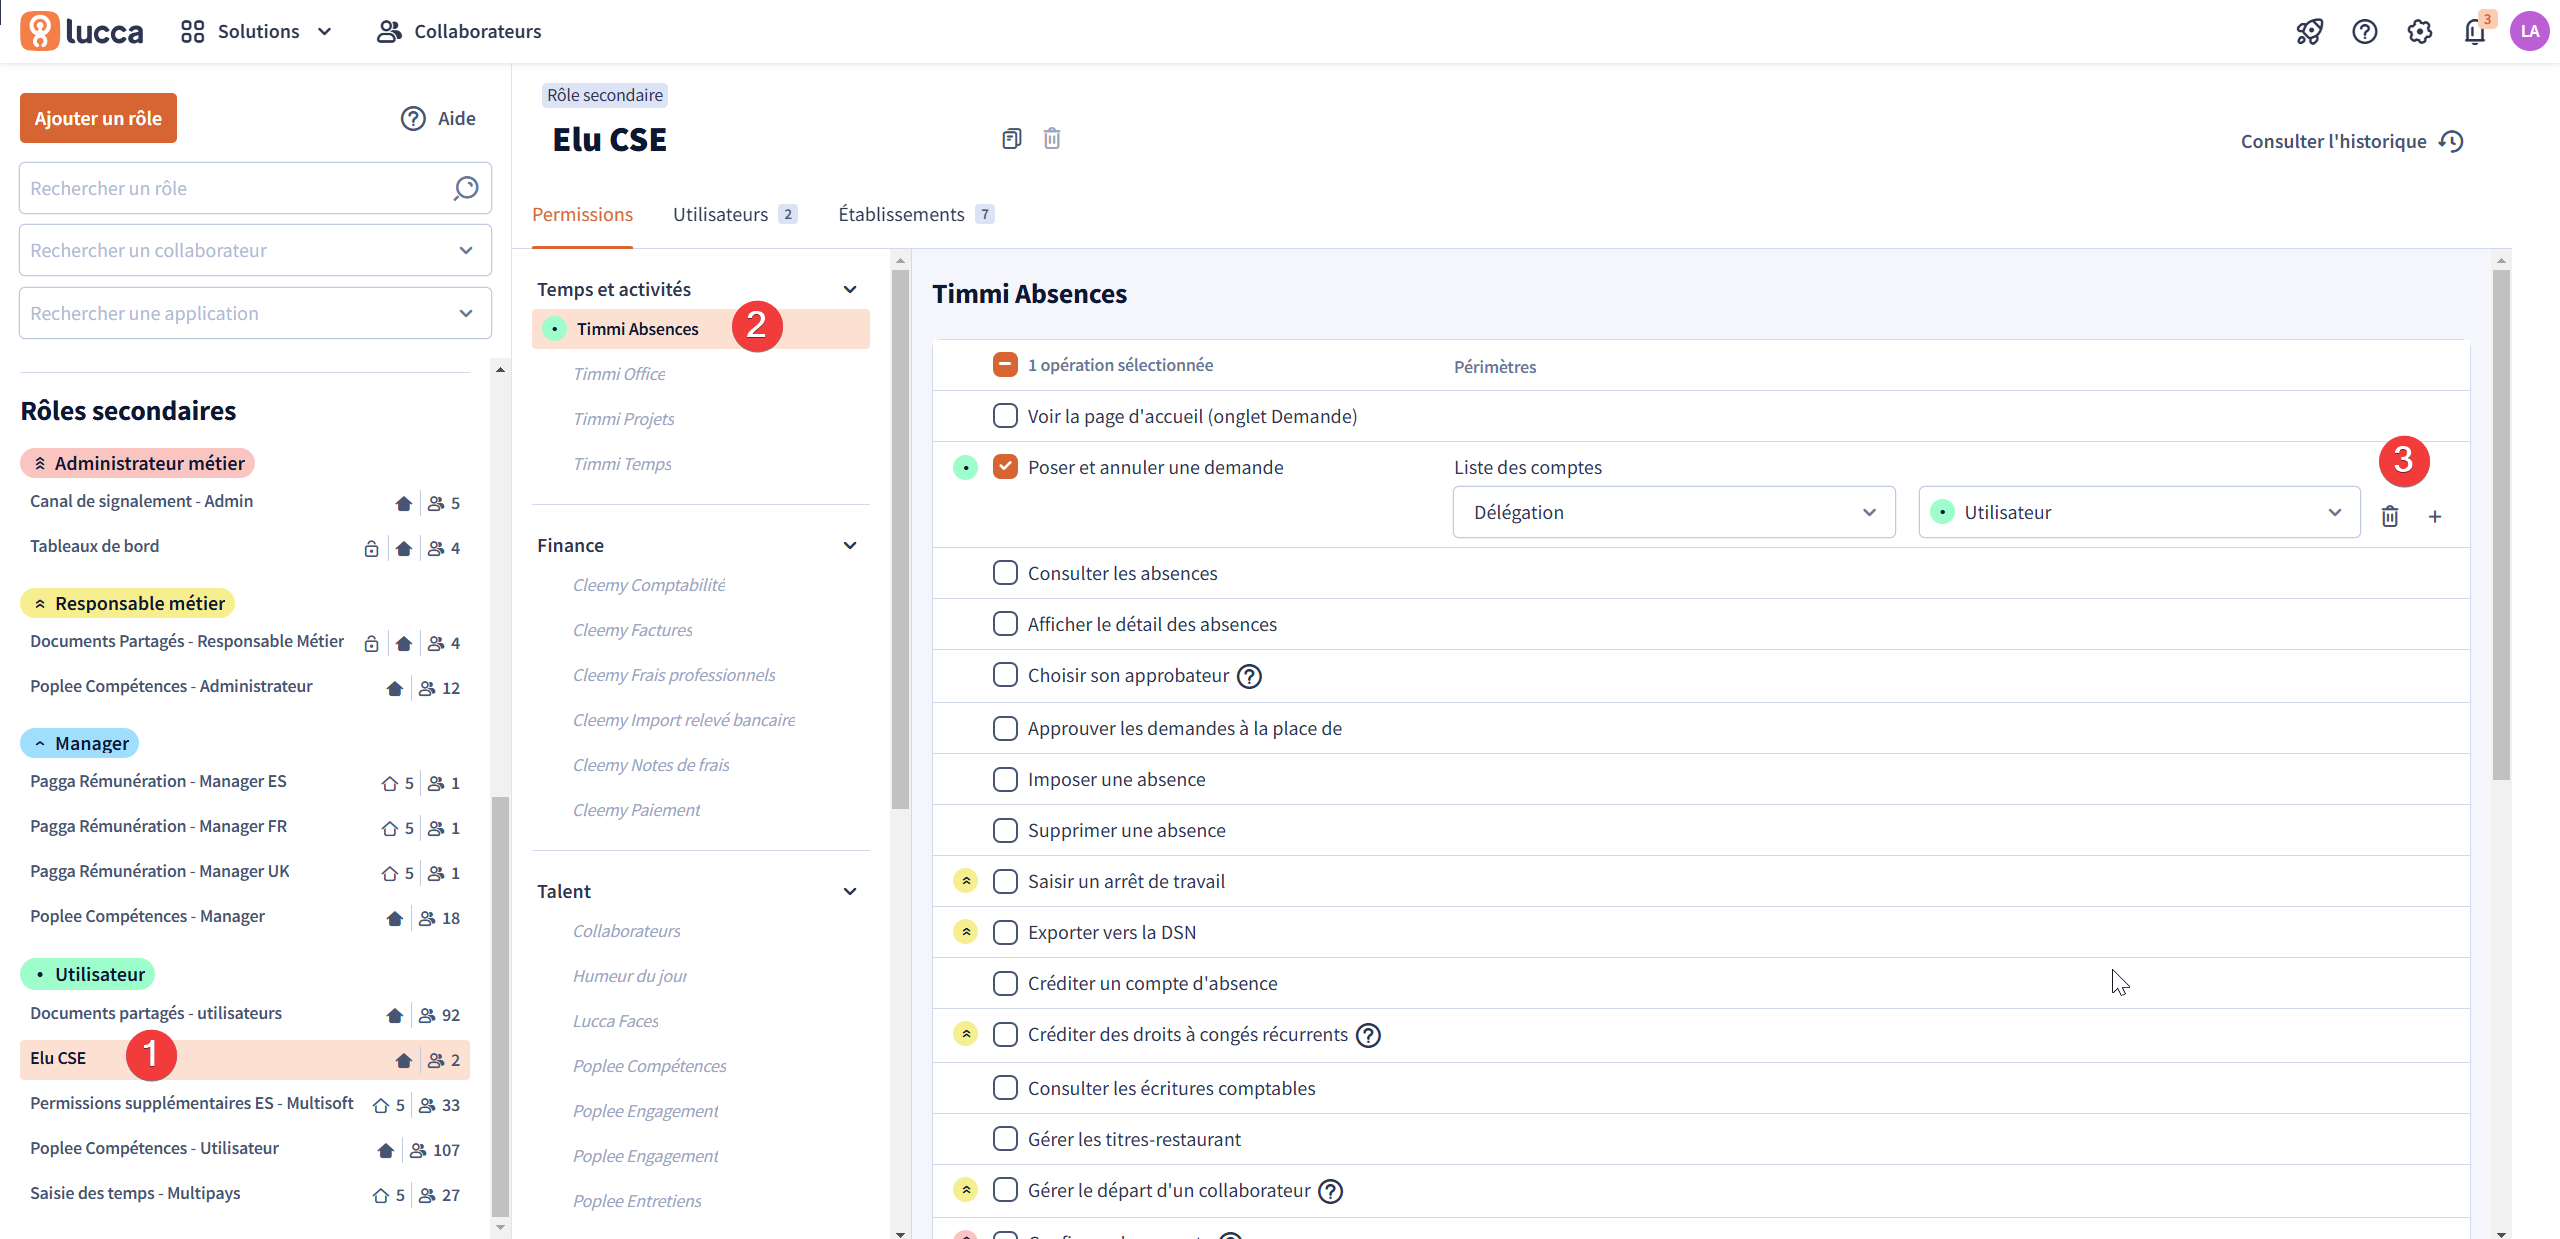Click the Lucca logo
Image resolution: width=2560 pixels, height=1239 pixels.
click(82, 31)
